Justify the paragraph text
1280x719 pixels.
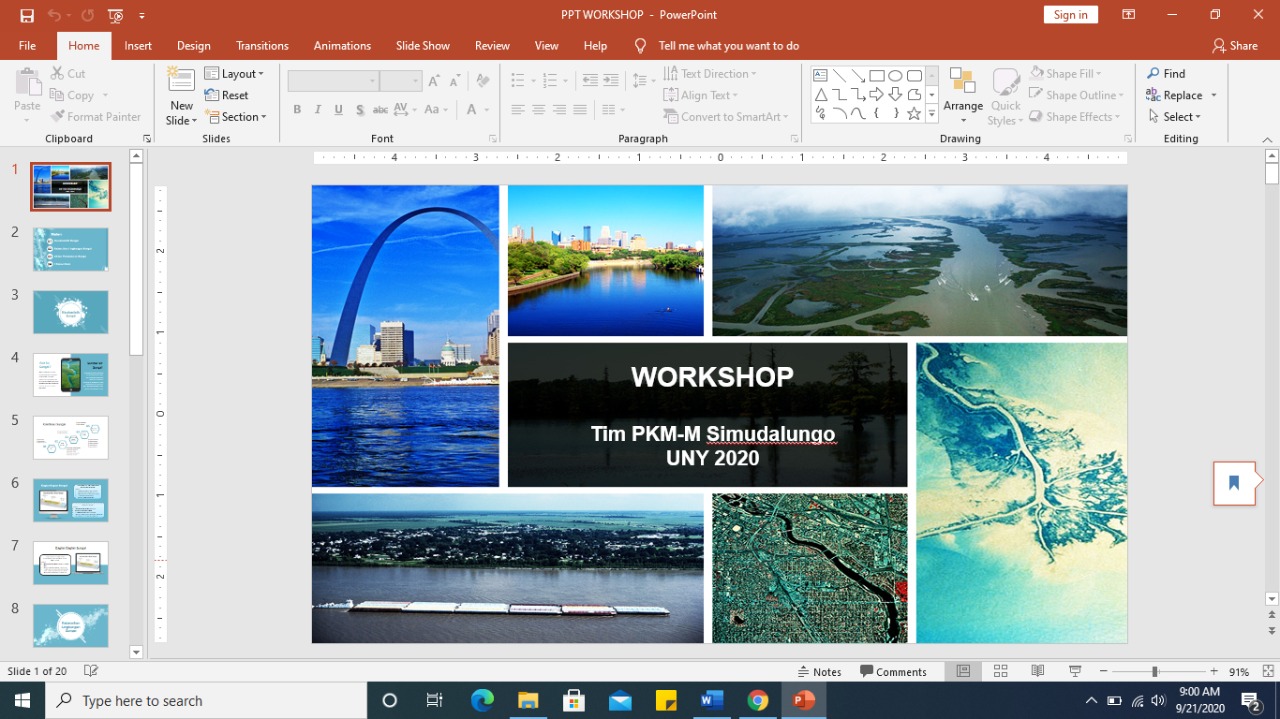tap(580, 110)
